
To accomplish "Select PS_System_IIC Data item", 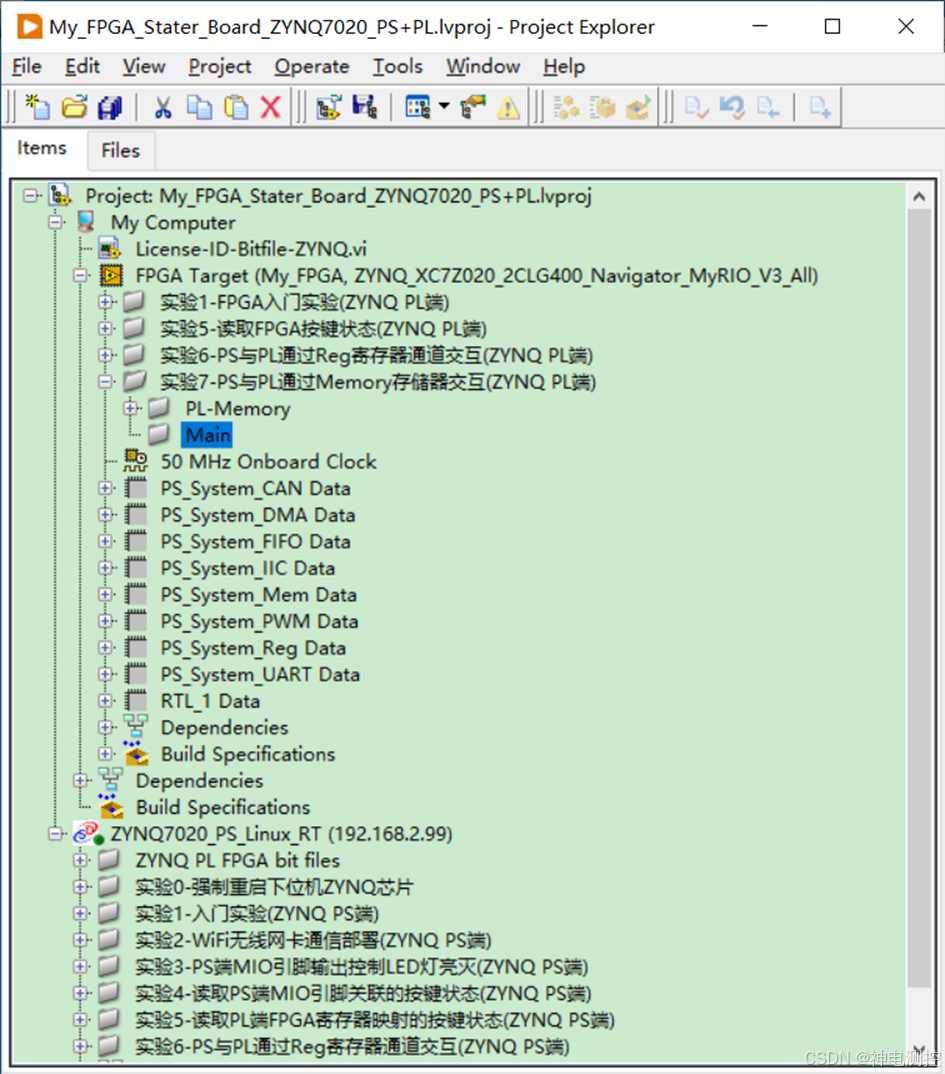I will [248, 568].
